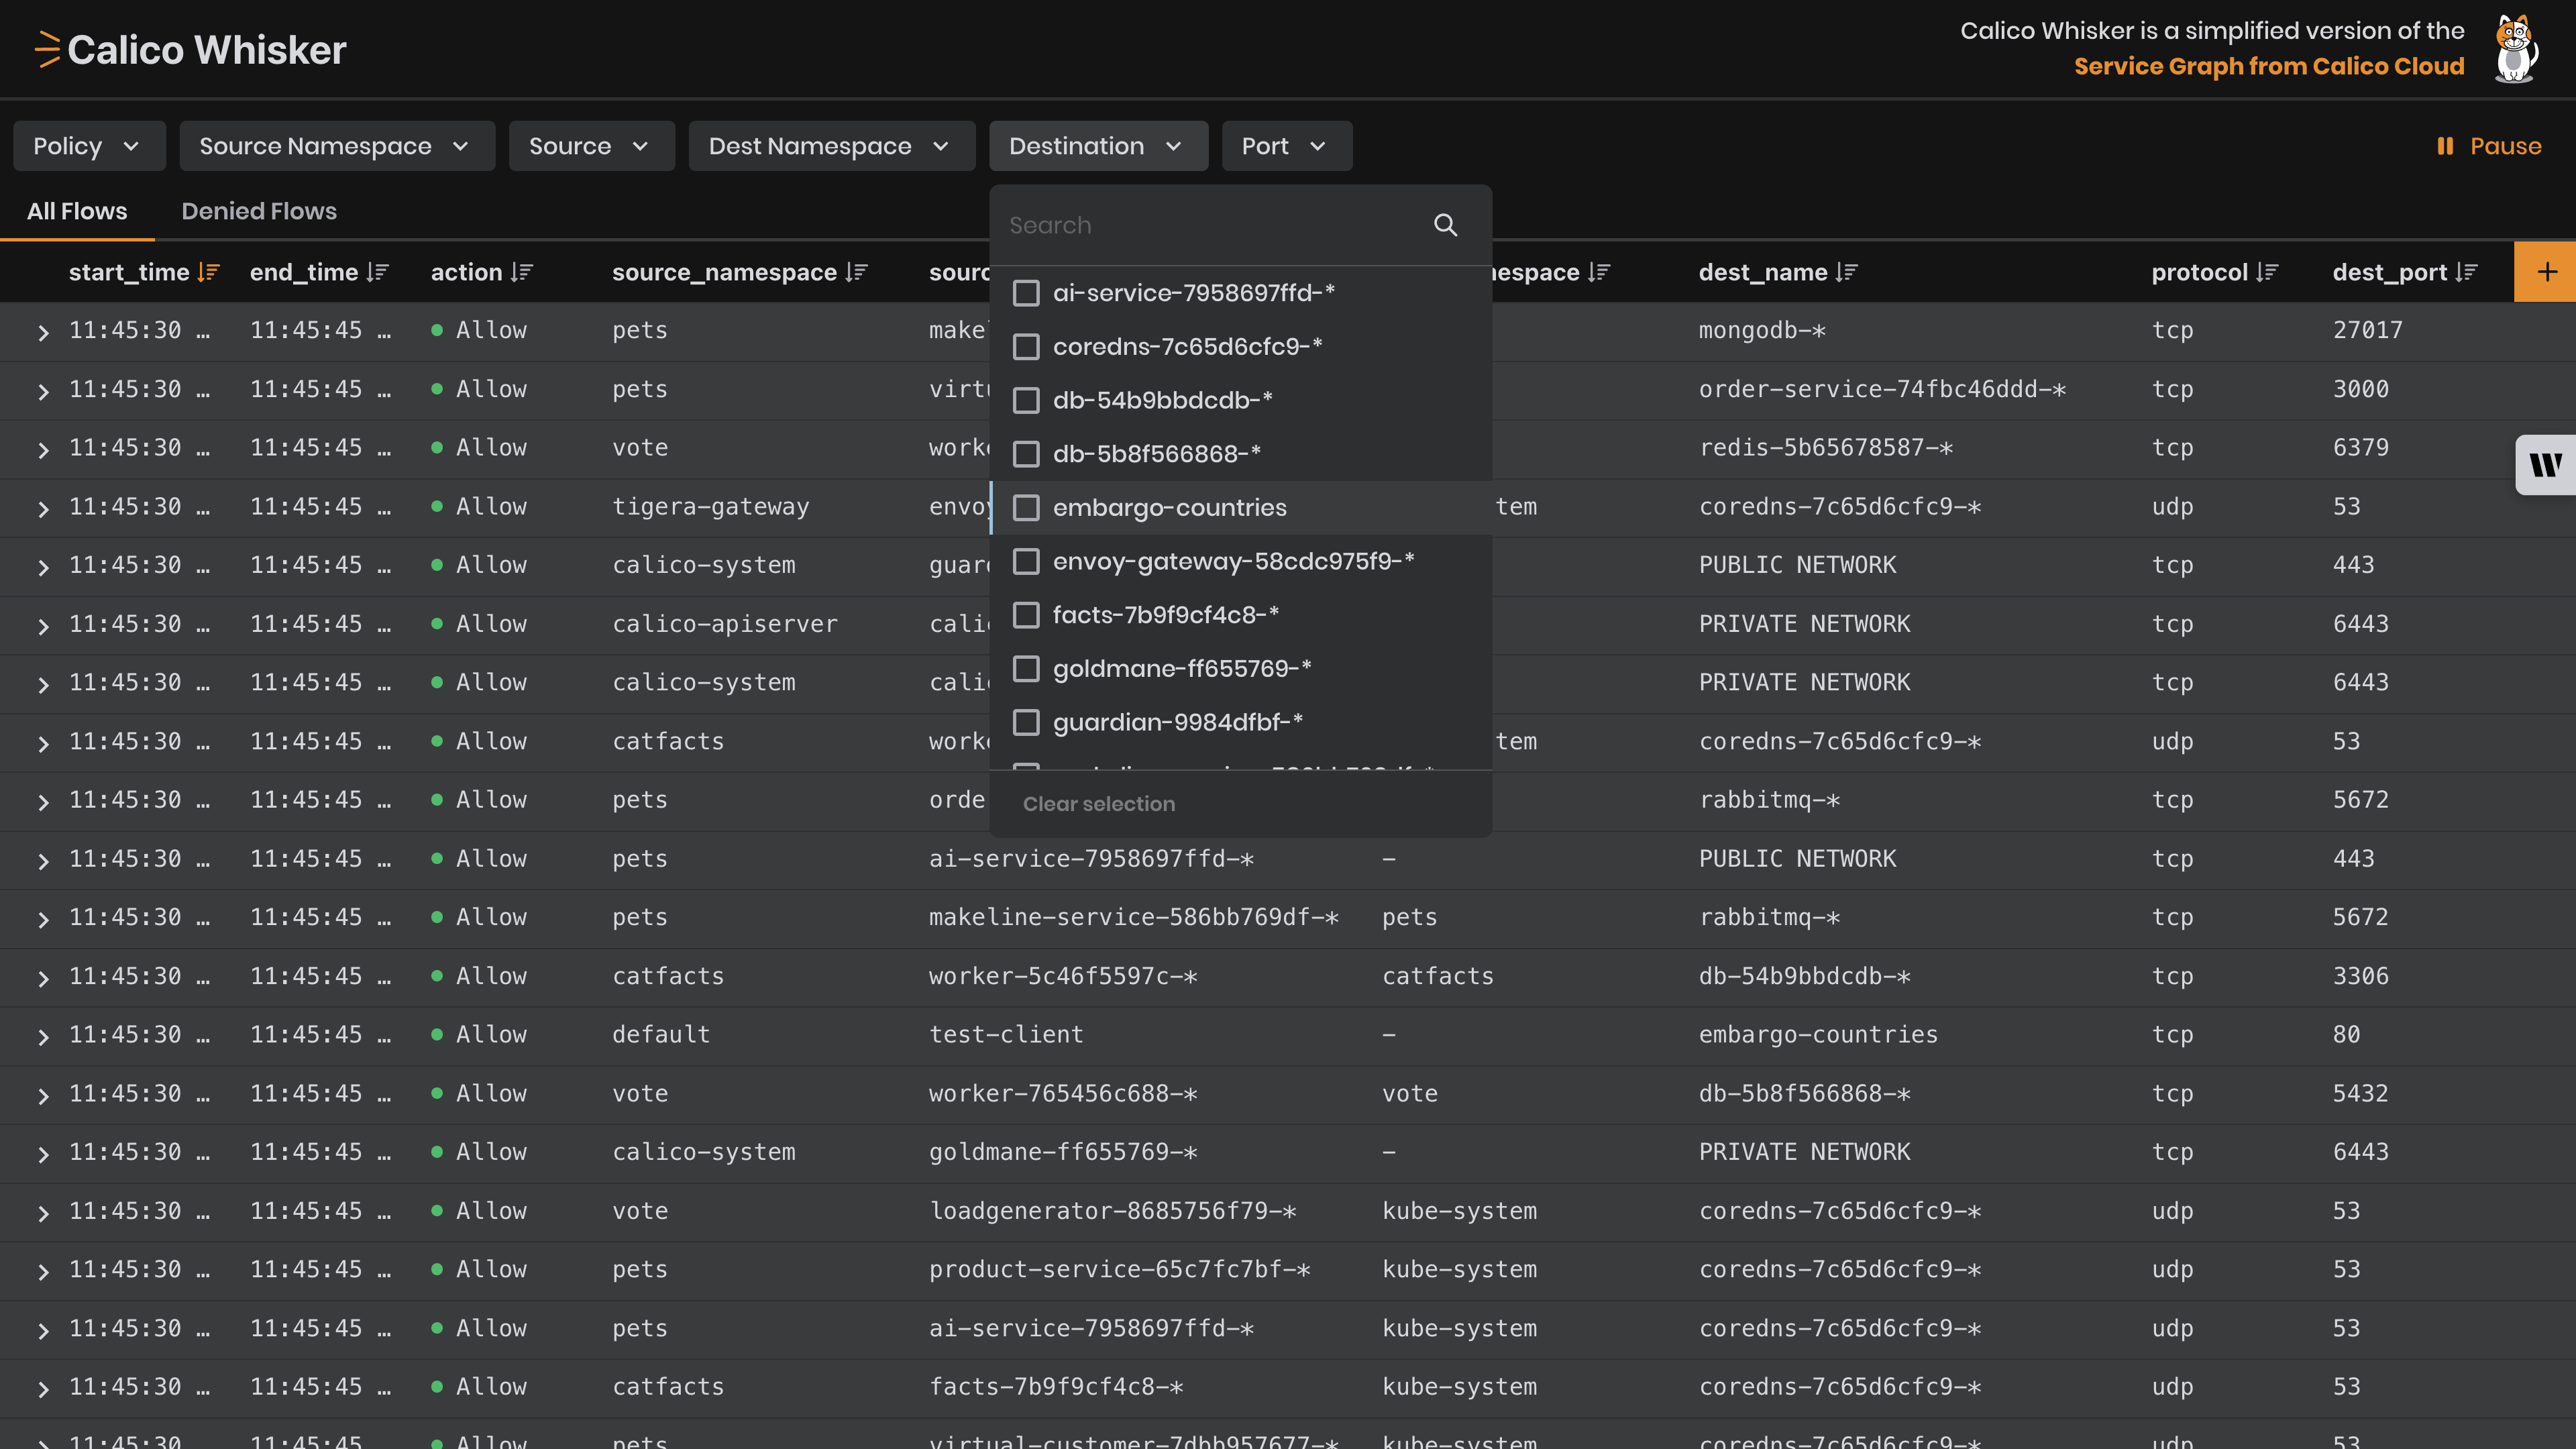This screenshot has height=1449, width=2576.
Task: Click the Calico Whisker logo icon
Action: coord(47,49)
